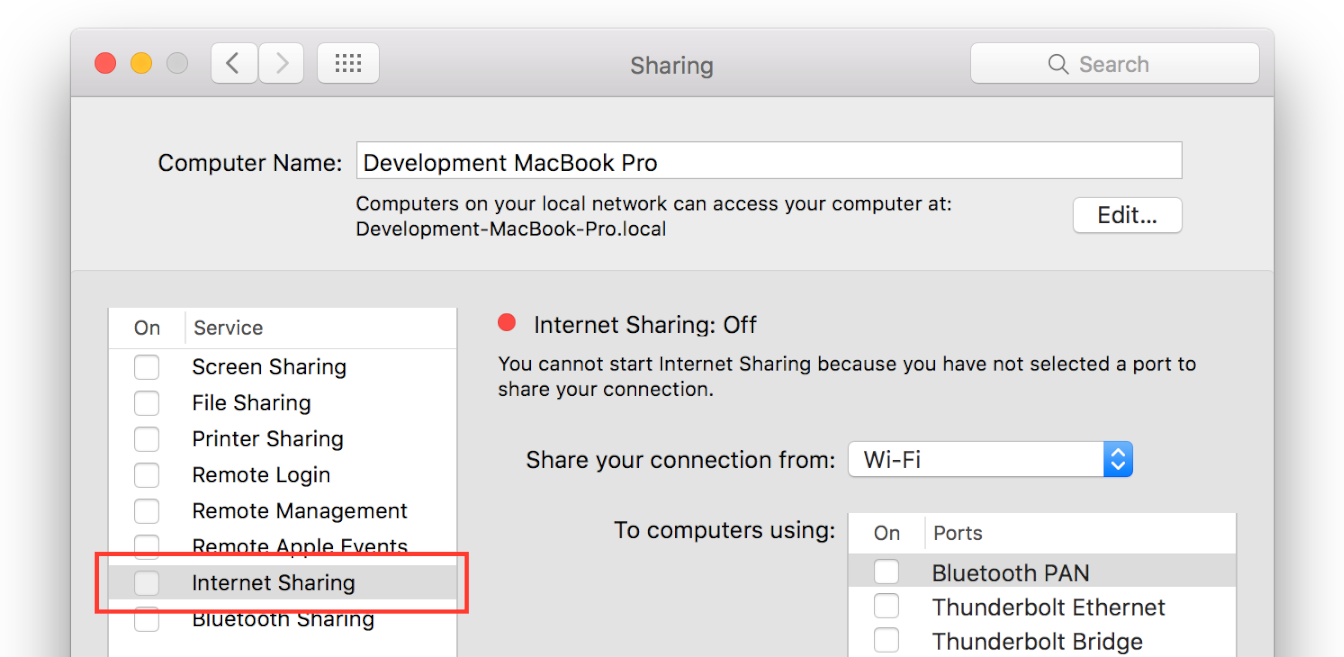This screenshot has width=1344, height=657.
Task: Open the Share your connection from dropdown
Action: (x=990, y=460)
